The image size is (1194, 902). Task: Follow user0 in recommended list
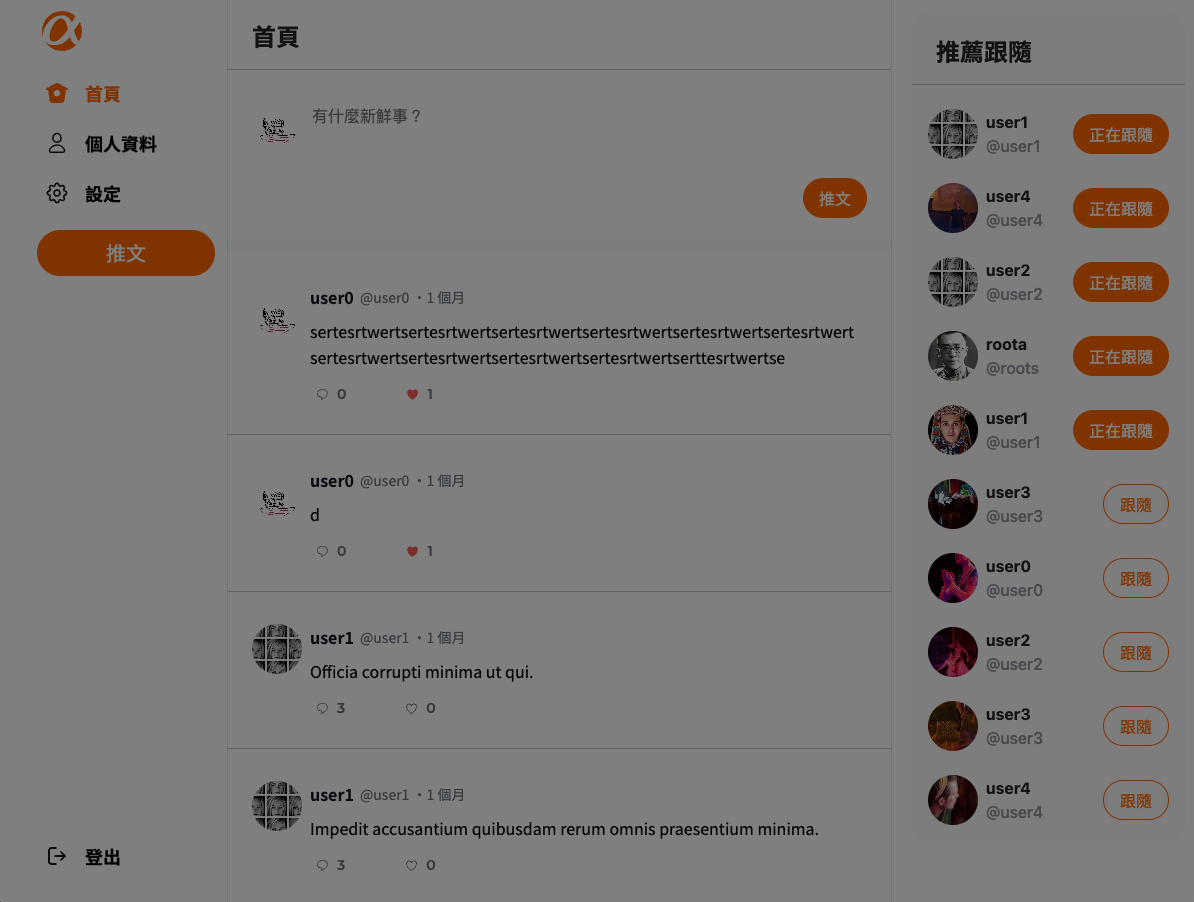1135,578
